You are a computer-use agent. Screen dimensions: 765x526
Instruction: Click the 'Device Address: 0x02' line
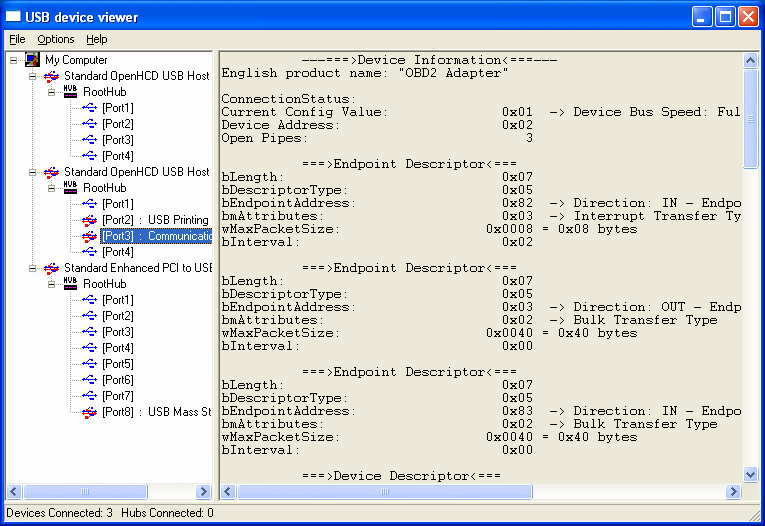pyautogui.click(x=377, y=125)
